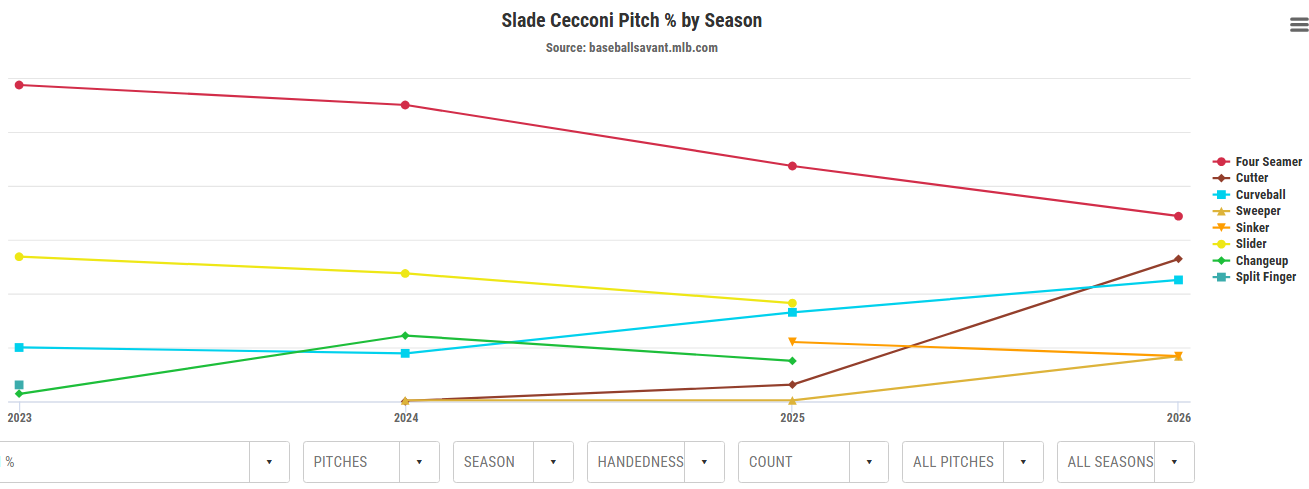Click the Sweeper triangle legend icon
Screen dimensions: 1309x489
coord(1220,211)
